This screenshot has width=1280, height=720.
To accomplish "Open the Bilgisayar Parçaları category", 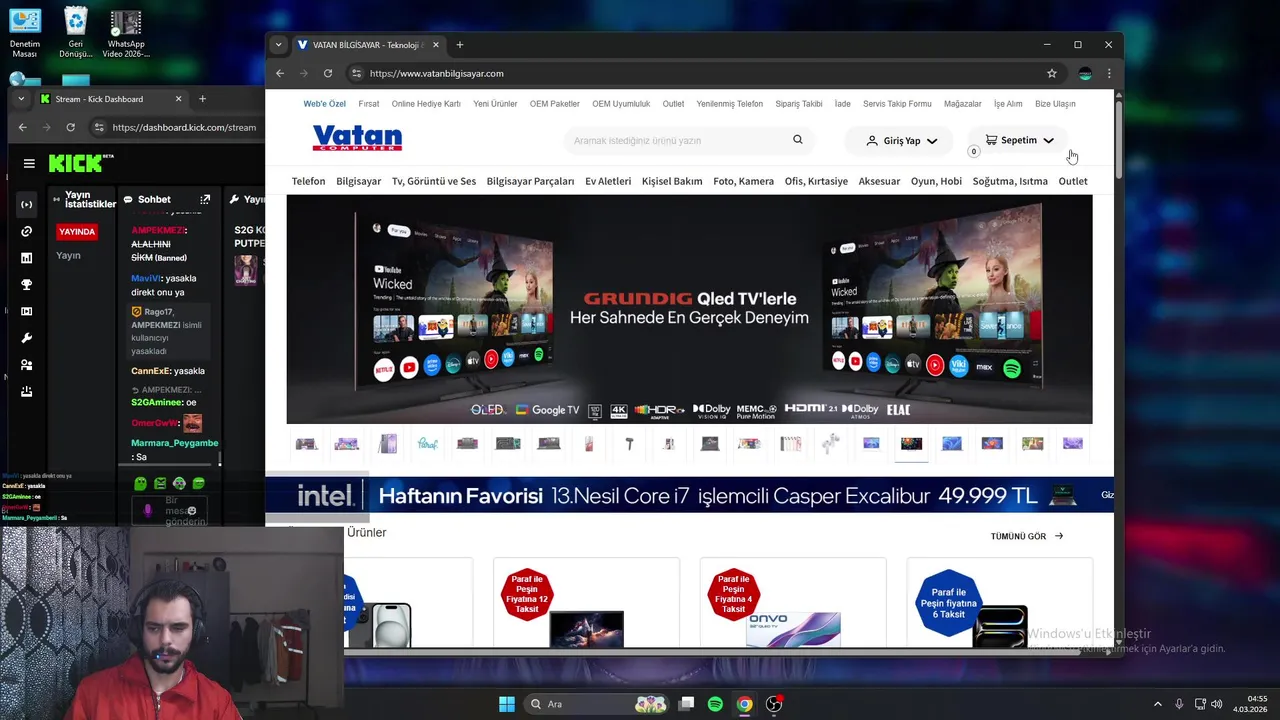I will [x=530, y=181].
